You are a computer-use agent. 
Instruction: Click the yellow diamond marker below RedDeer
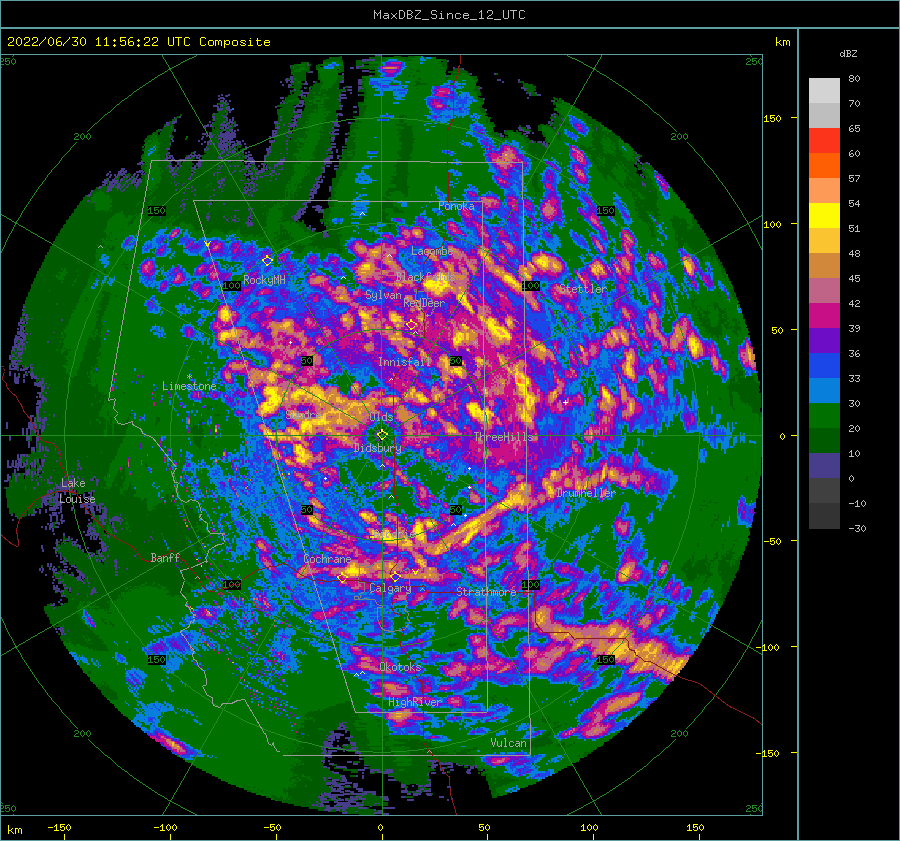[x=412, y=325]
